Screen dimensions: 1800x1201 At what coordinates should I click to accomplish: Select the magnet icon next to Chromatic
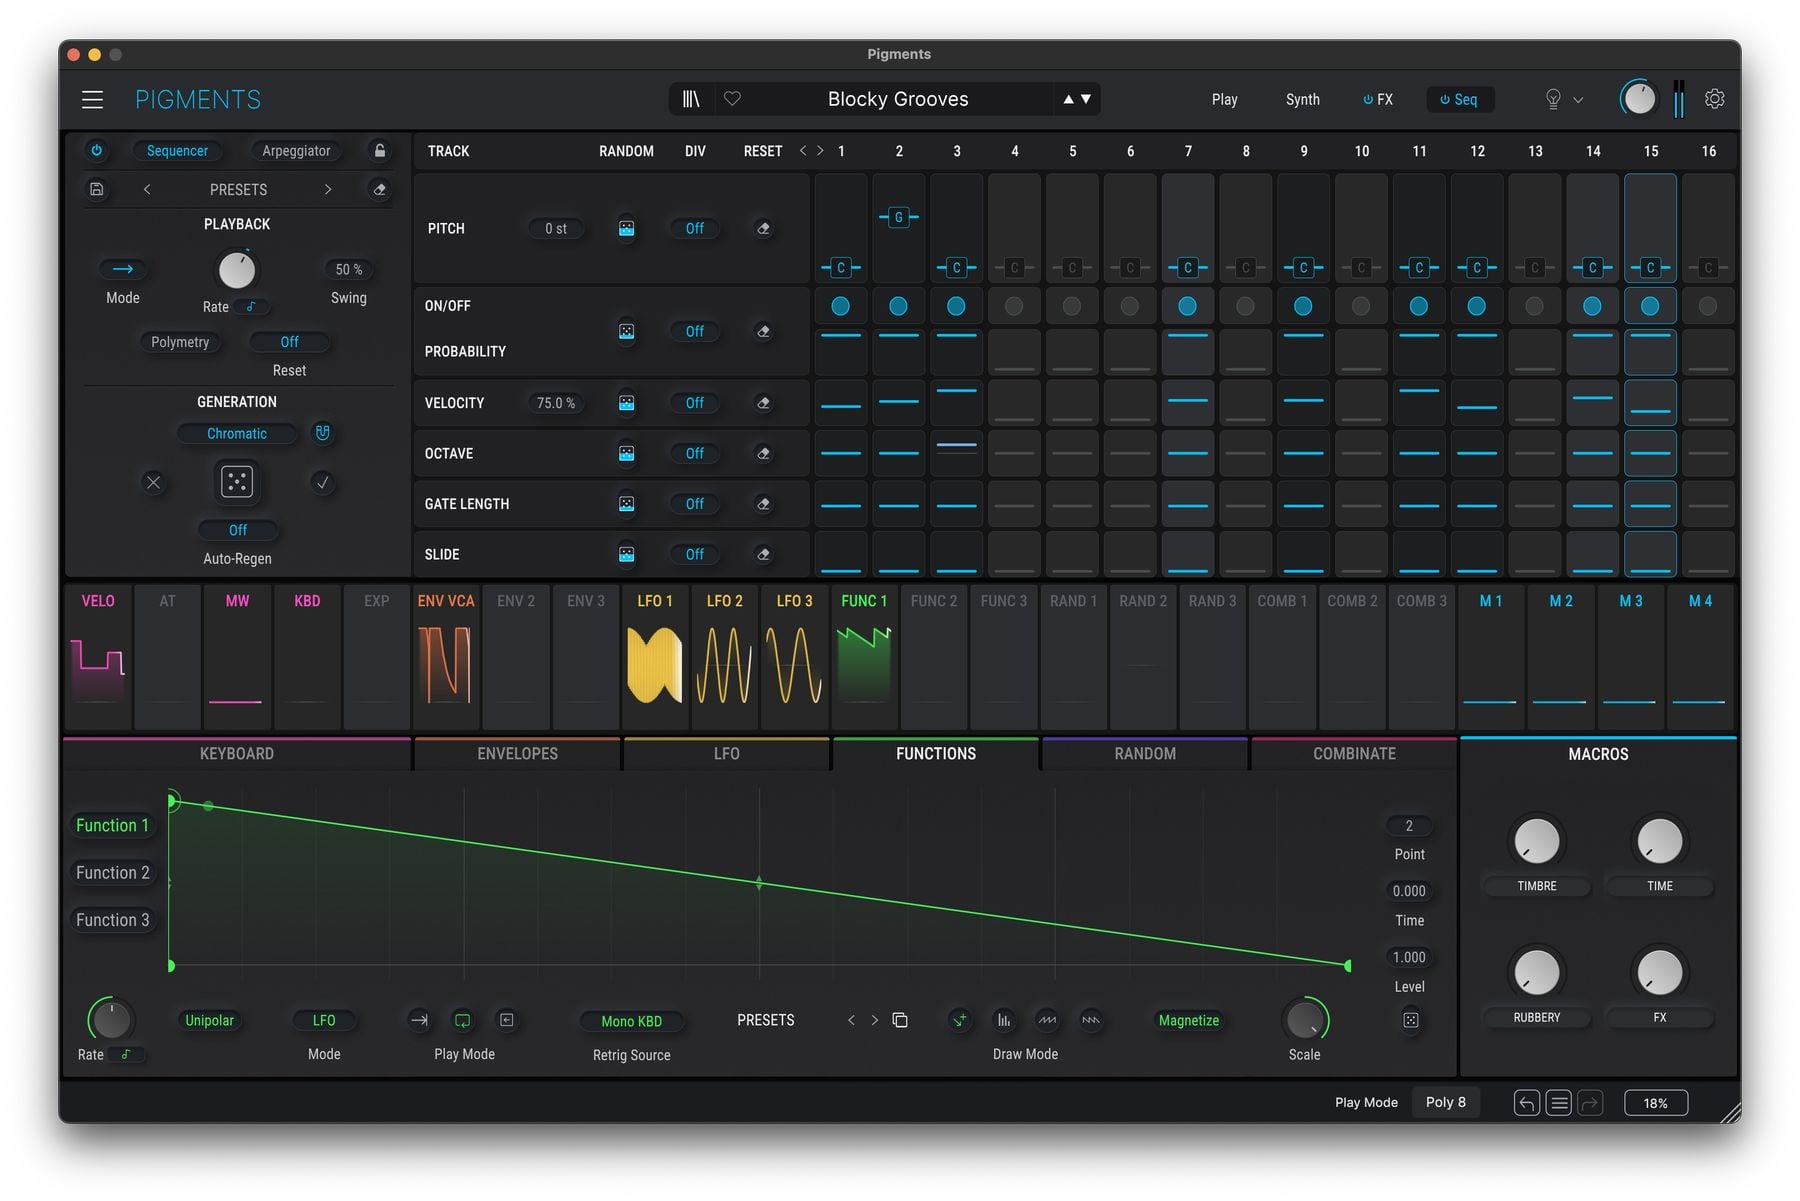[322, 433]
